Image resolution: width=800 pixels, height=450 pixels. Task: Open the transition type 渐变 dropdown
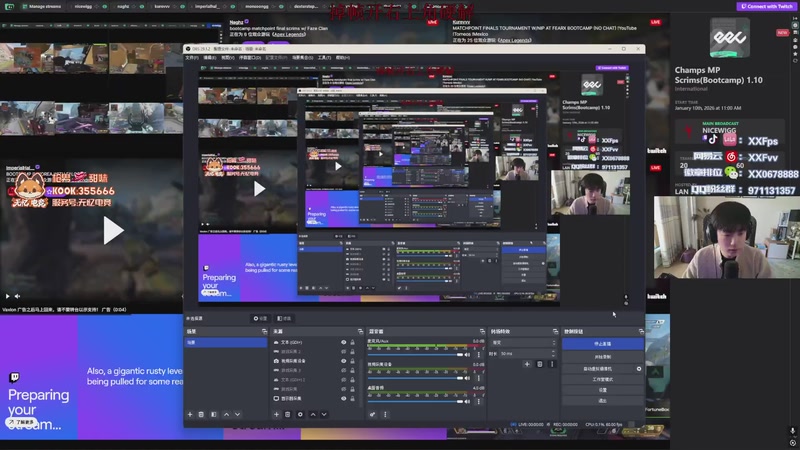click(x=523, y=342)
